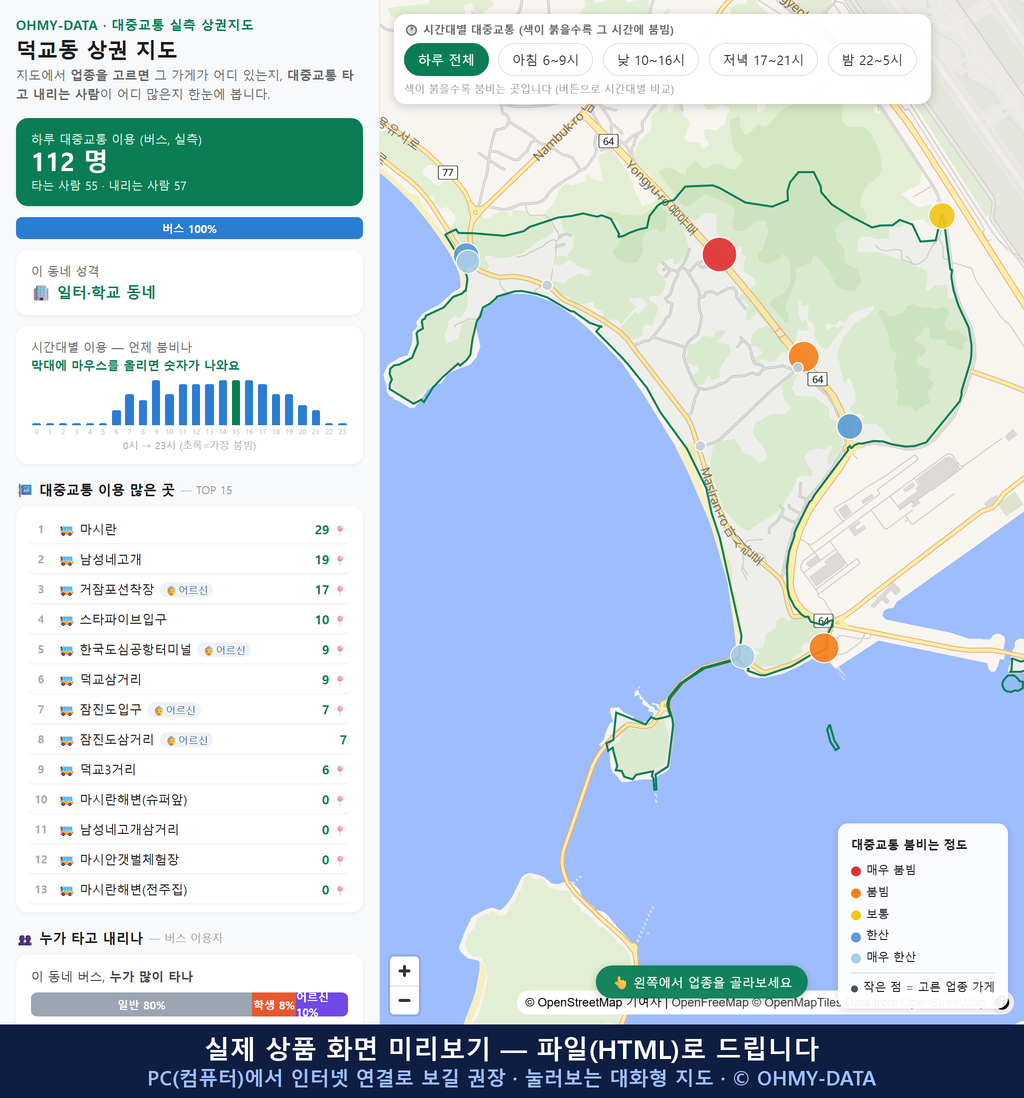Select the 남성네고개 stop row
The image size is (1024, 1098).
click(189, 560)
